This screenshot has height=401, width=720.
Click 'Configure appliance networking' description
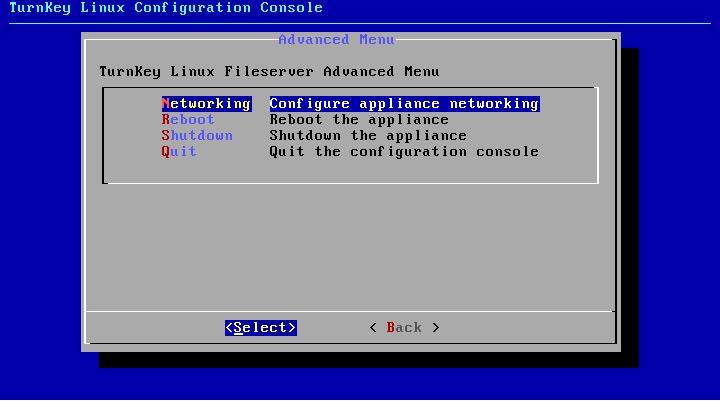click(404, 104)
